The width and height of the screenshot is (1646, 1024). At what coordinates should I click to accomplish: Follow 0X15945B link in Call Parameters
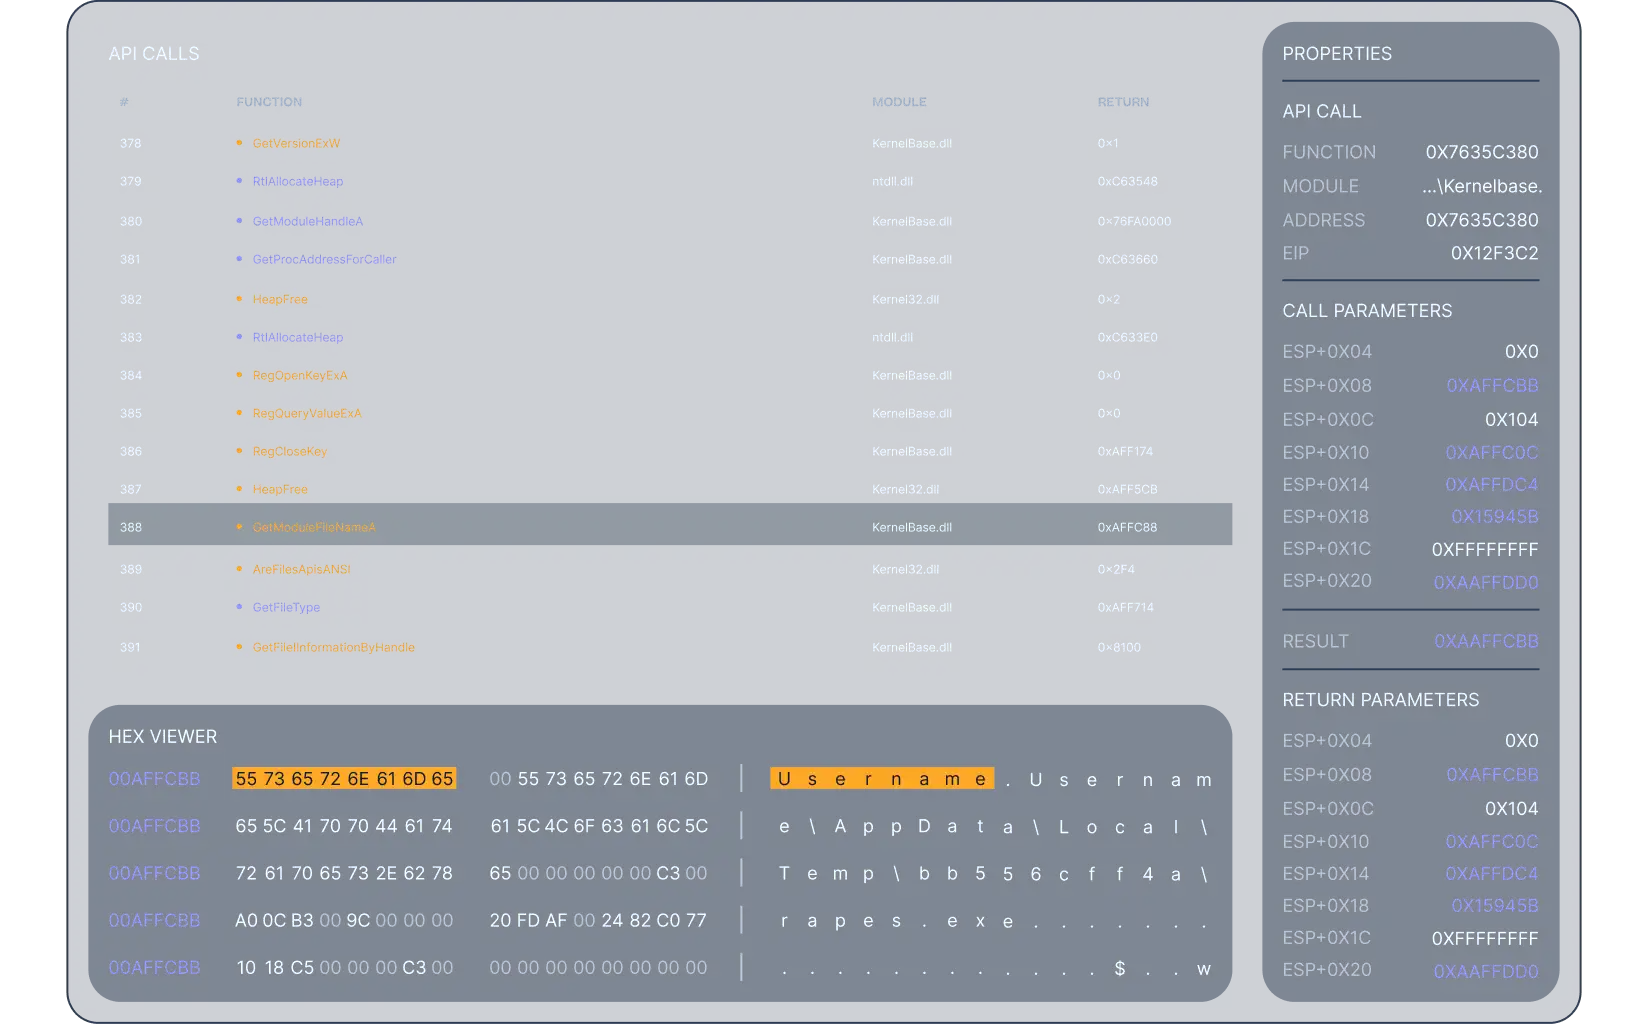pos(1495,516)
